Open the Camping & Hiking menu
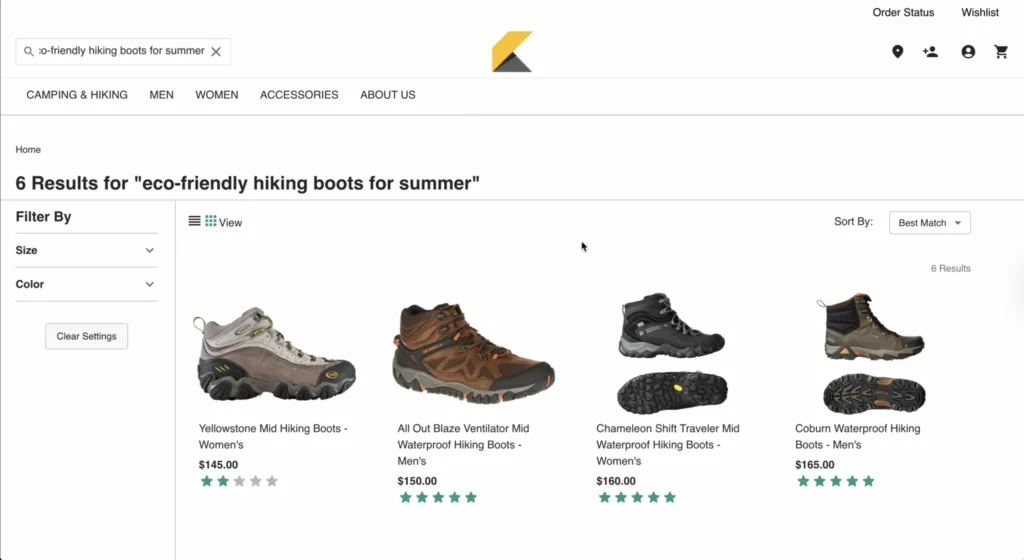 pos(77,95)
